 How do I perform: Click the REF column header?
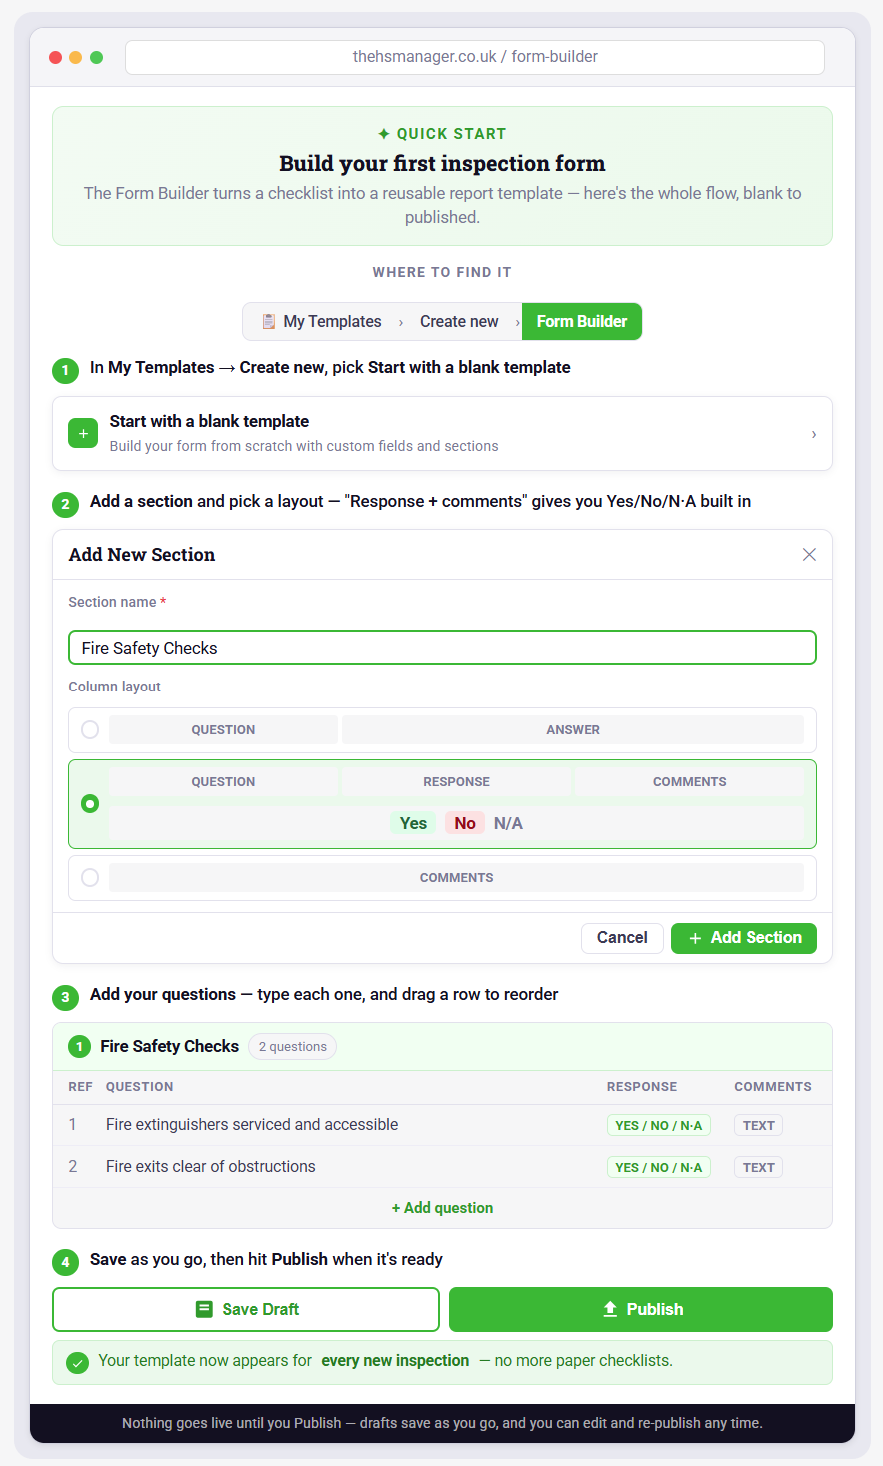80,1087
